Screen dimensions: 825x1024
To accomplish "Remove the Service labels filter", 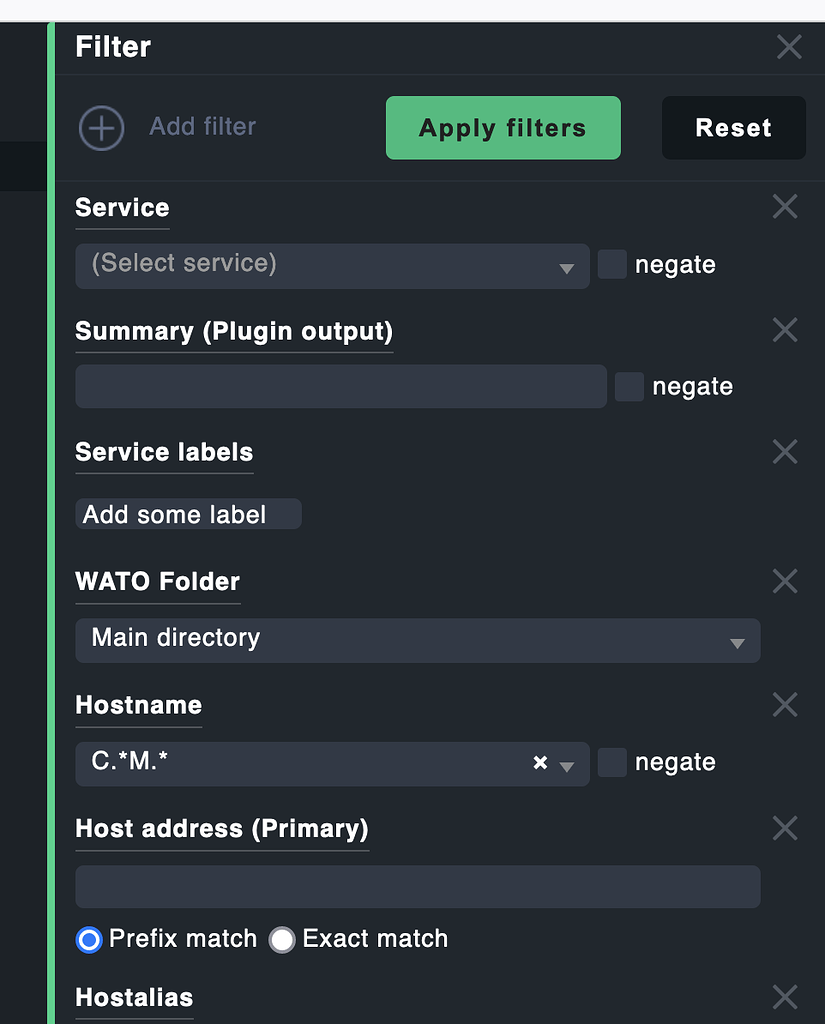I will point(784,452).
